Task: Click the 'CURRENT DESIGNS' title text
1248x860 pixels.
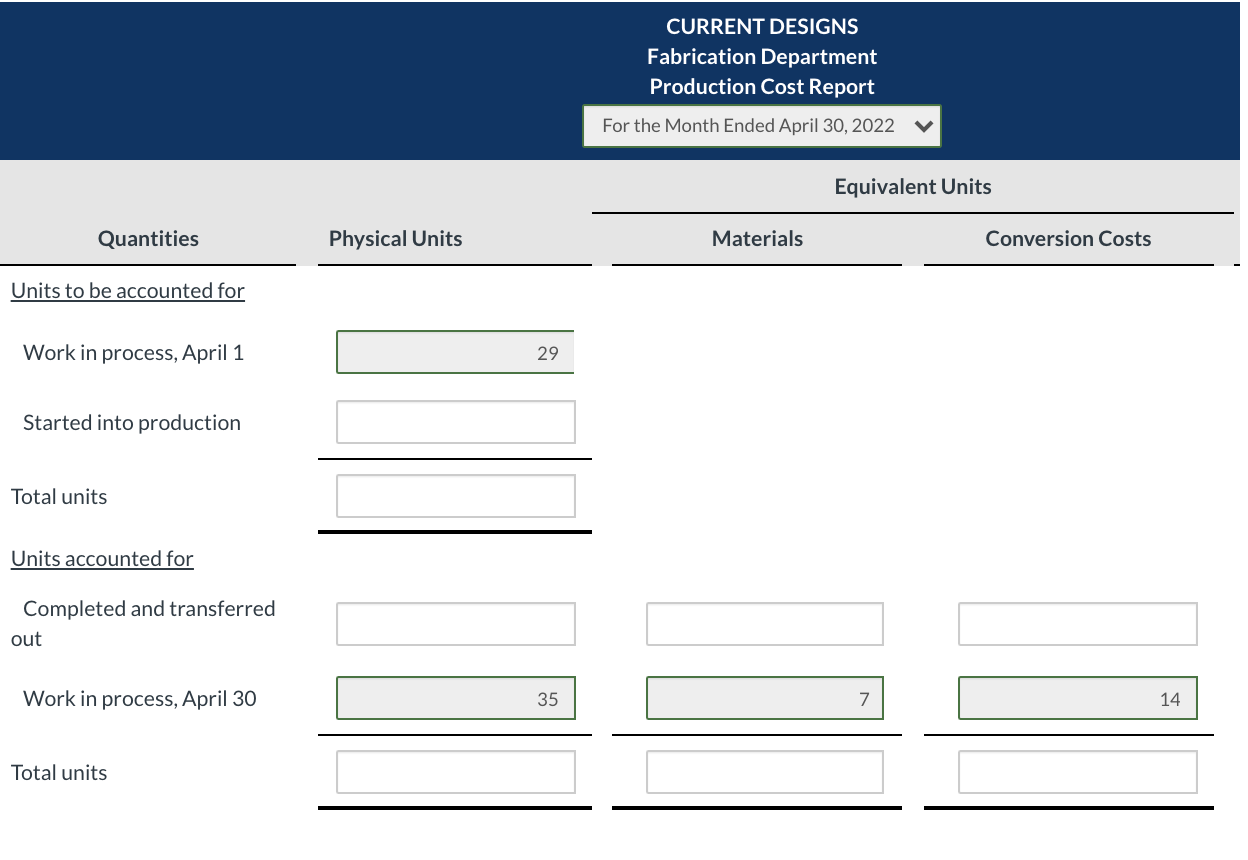Action: (762, 27)
